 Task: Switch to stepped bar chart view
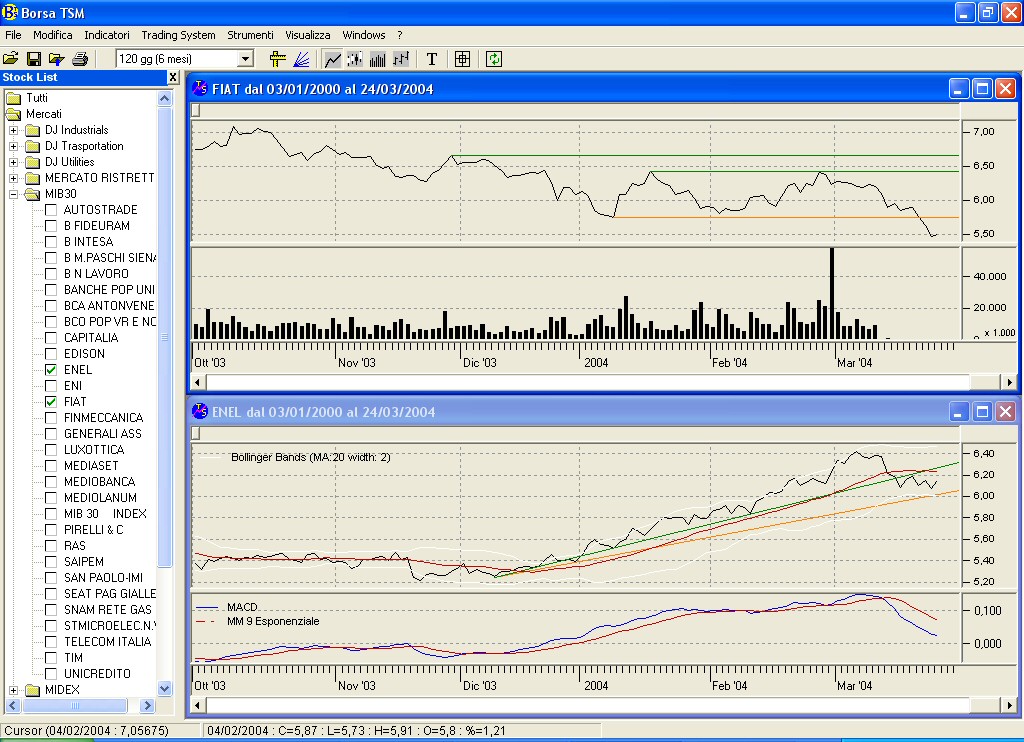click(400, 59)
